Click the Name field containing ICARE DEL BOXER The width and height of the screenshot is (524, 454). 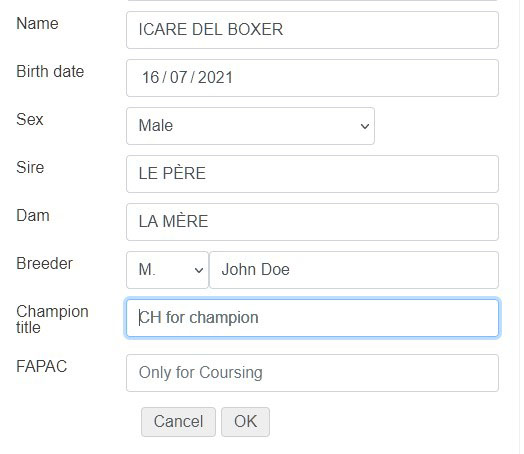click(x=312, y=30)
